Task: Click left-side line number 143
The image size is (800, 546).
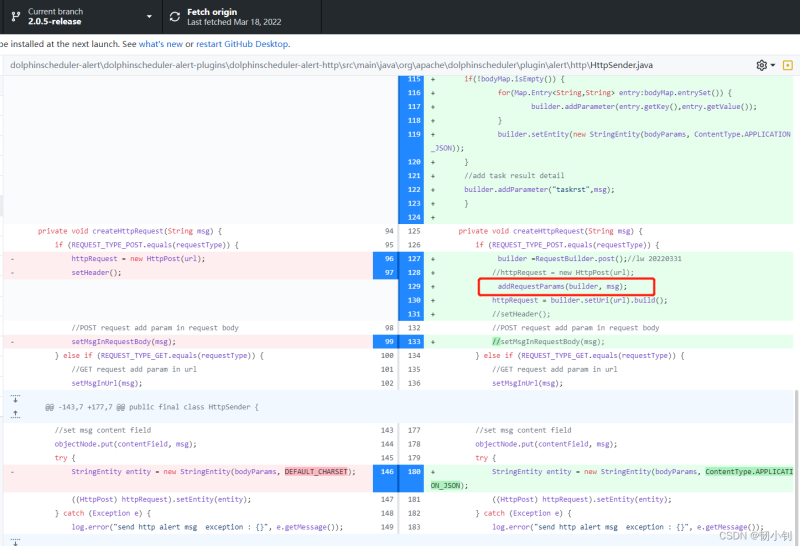Action: [387, 430]
